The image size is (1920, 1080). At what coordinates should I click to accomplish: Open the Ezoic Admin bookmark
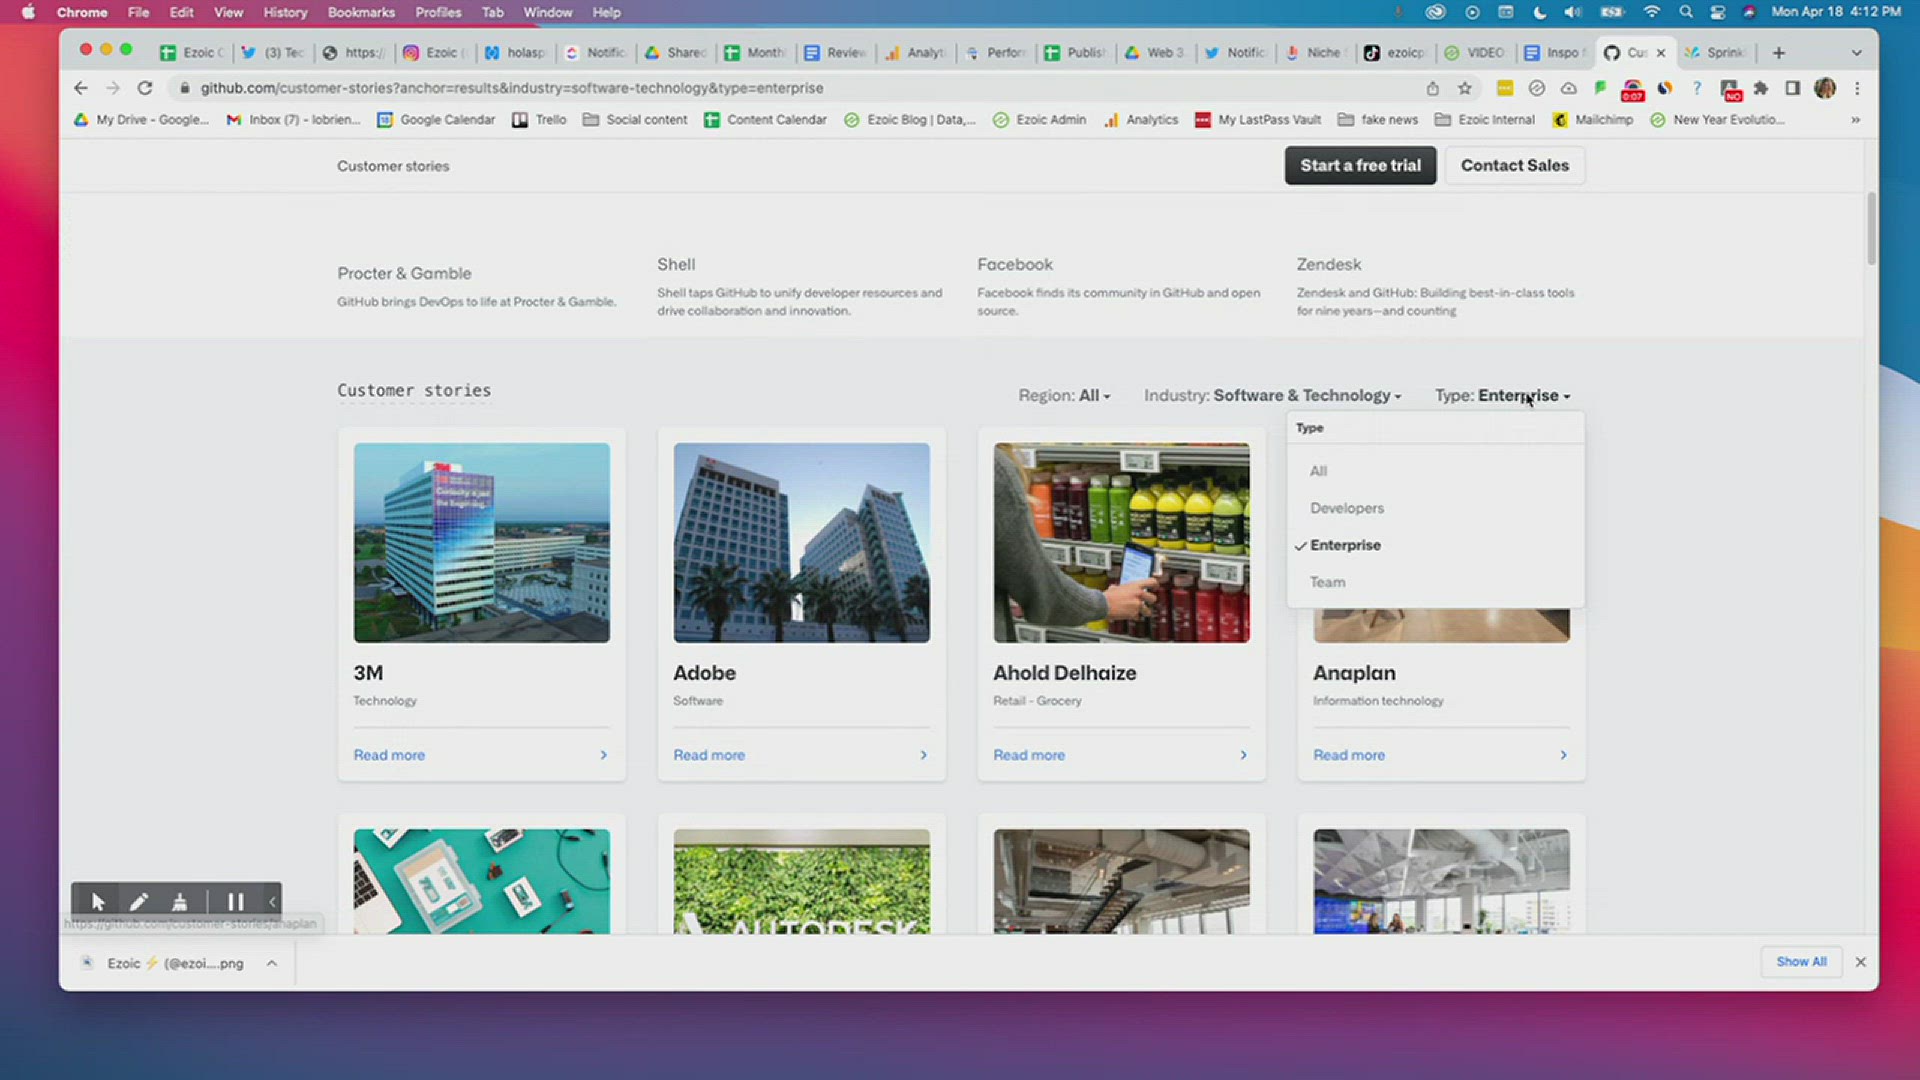point(1039,120)
